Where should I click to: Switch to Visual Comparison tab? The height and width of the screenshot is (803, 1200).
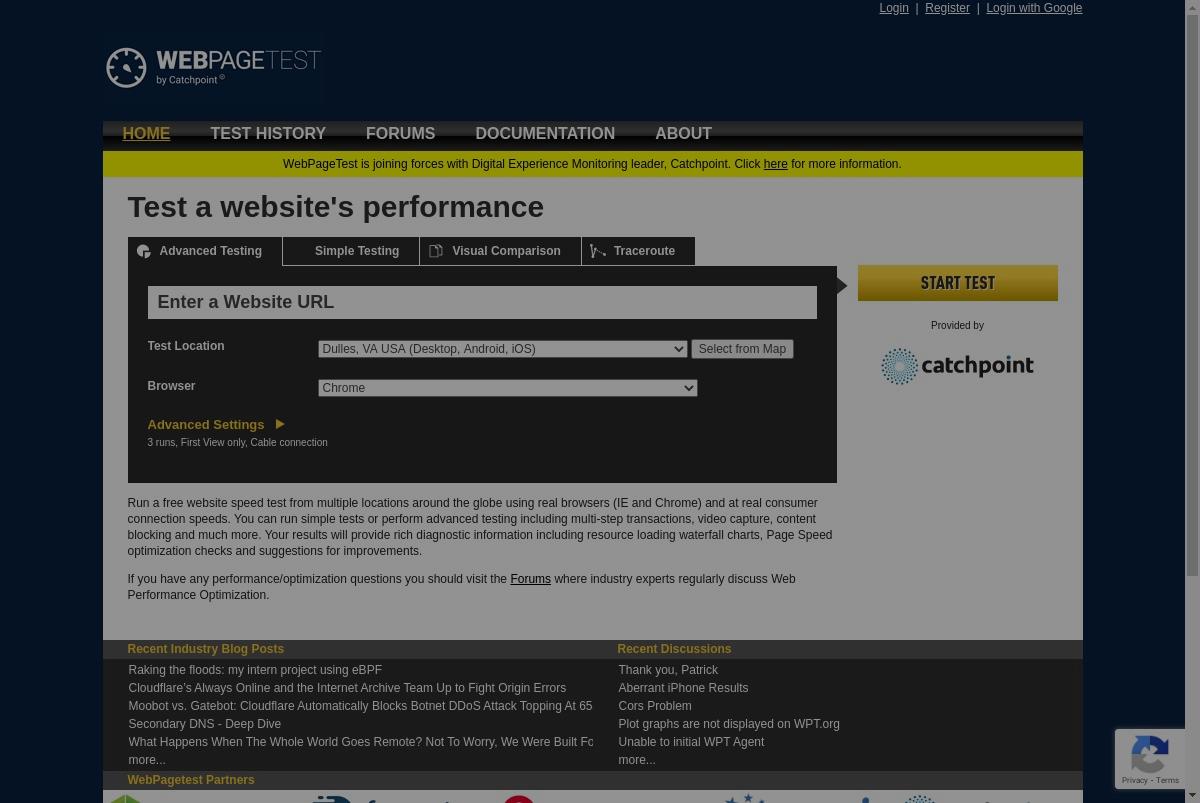pos(500,251)
